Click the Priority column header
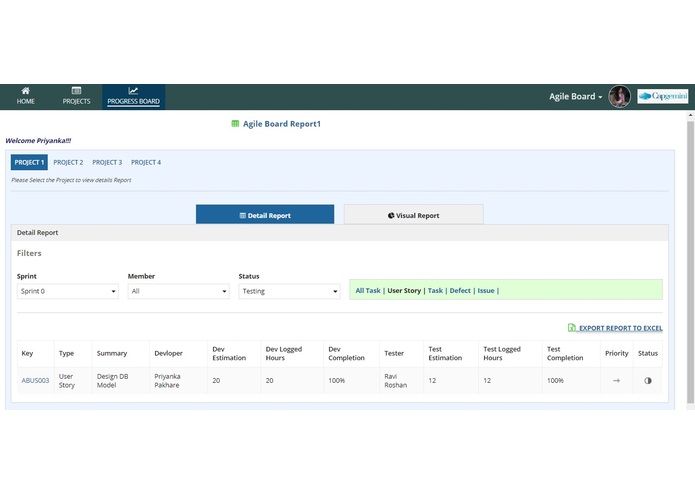 pyautogui.click(x=617, y=353)
